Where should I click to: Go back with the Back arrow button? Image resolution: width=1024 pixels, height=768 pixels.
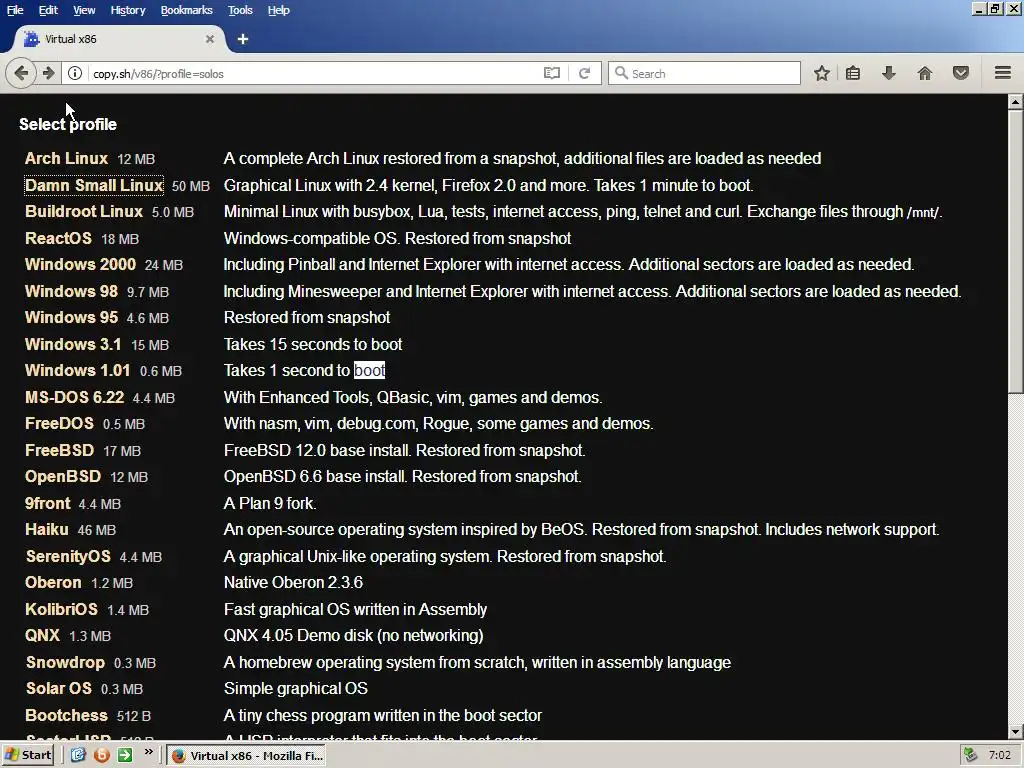coord(20,73)
